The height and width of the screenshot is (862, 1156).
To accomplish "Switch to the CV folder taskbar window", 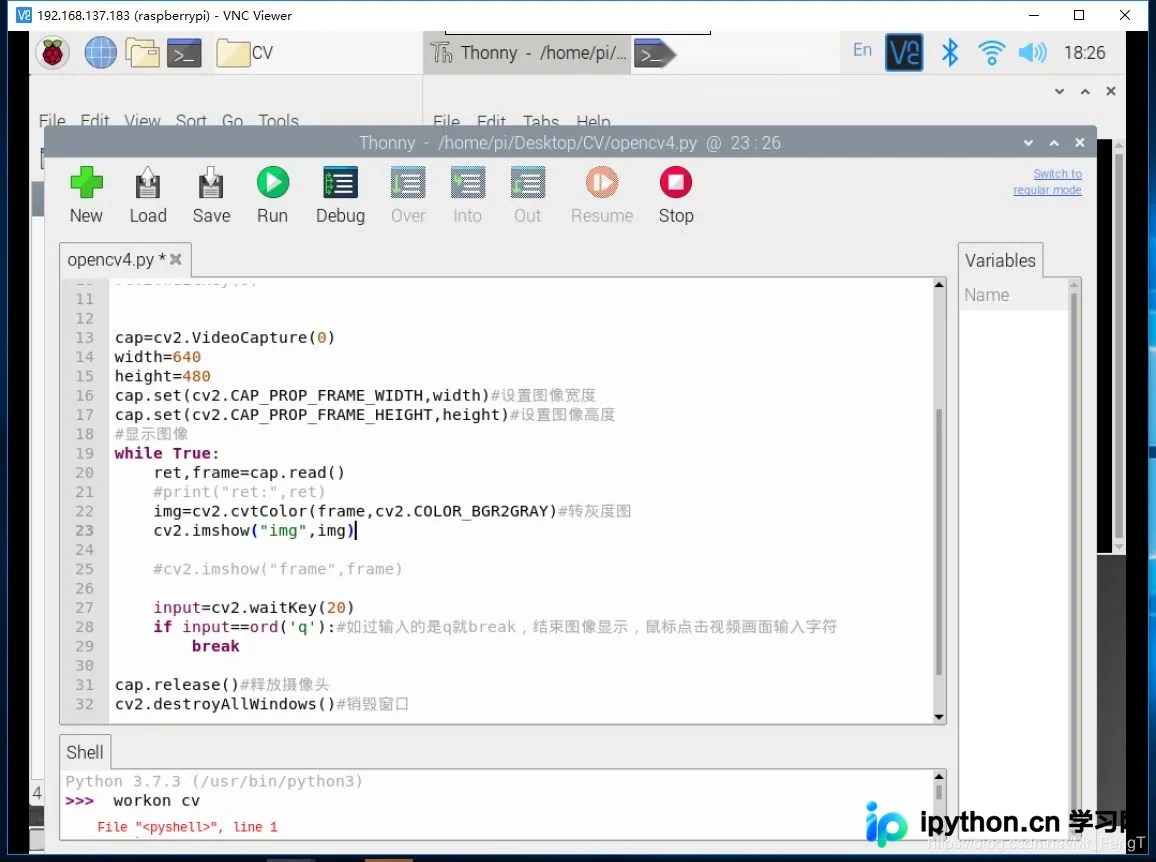I will 246,53.
